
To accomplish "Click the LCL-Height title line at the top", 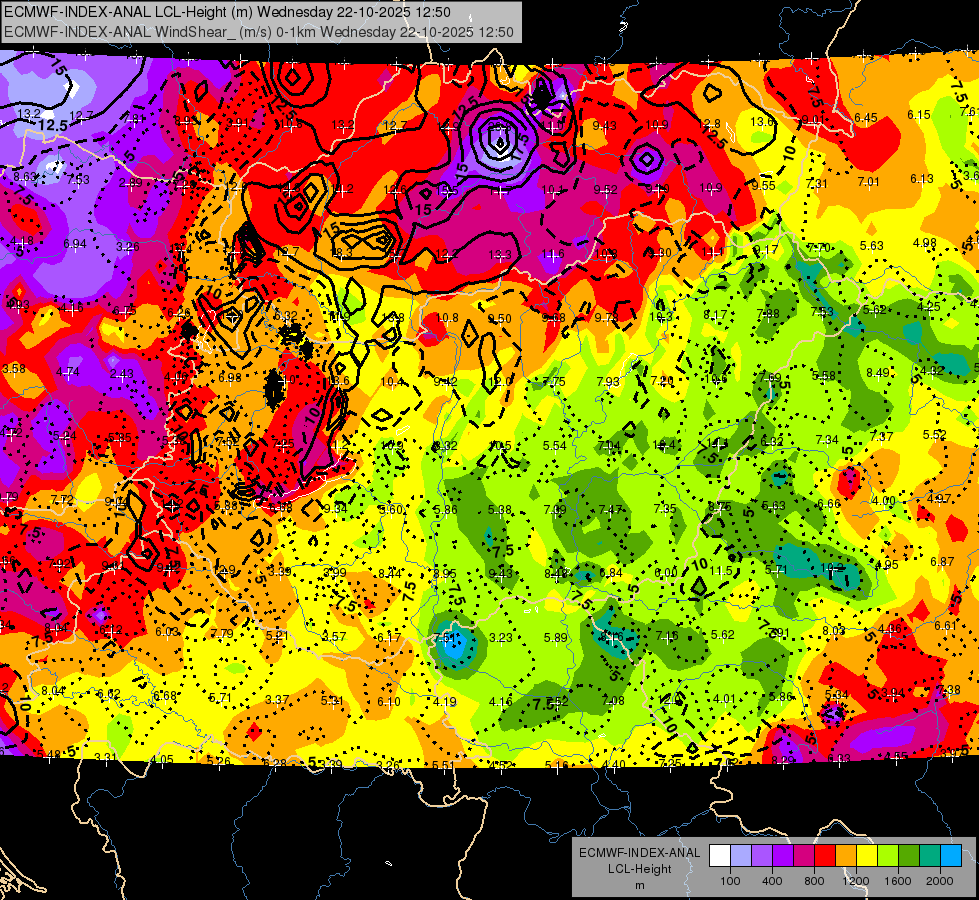I will 227,12.
